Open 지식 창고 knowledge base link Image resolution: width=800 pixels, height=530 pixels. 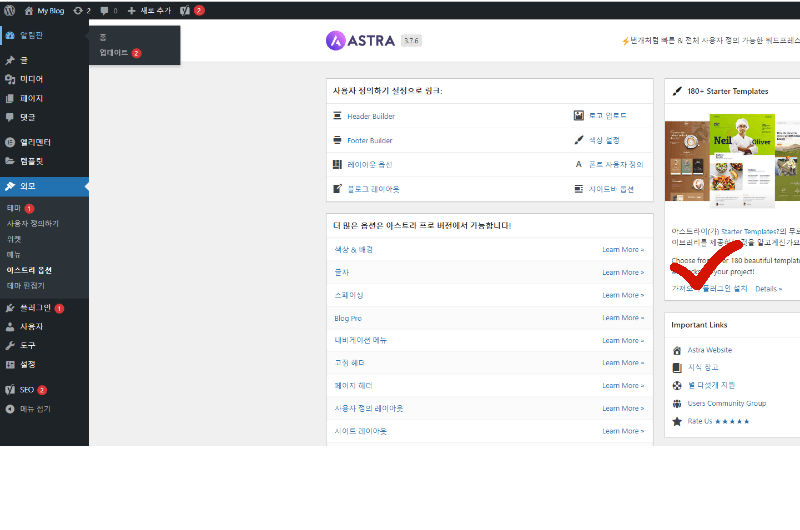pyautogui.click(x=703, y=367)
